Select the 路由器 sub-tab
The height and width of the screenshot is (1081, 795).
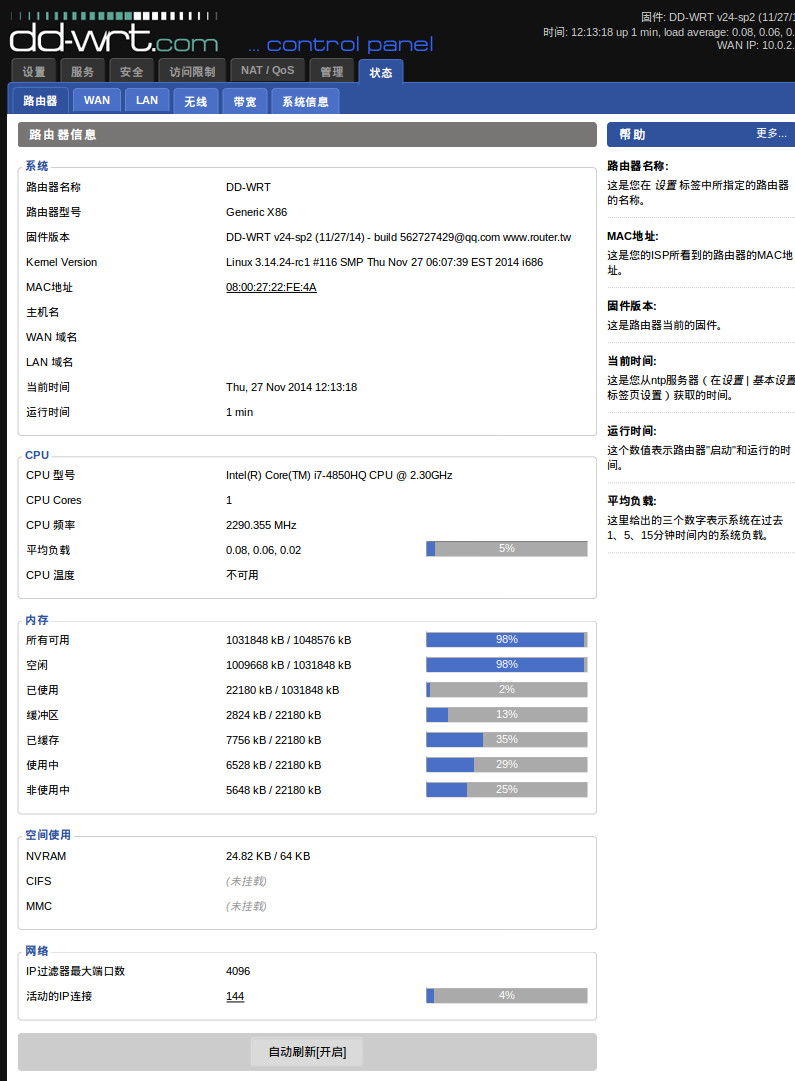pos(40,101)
